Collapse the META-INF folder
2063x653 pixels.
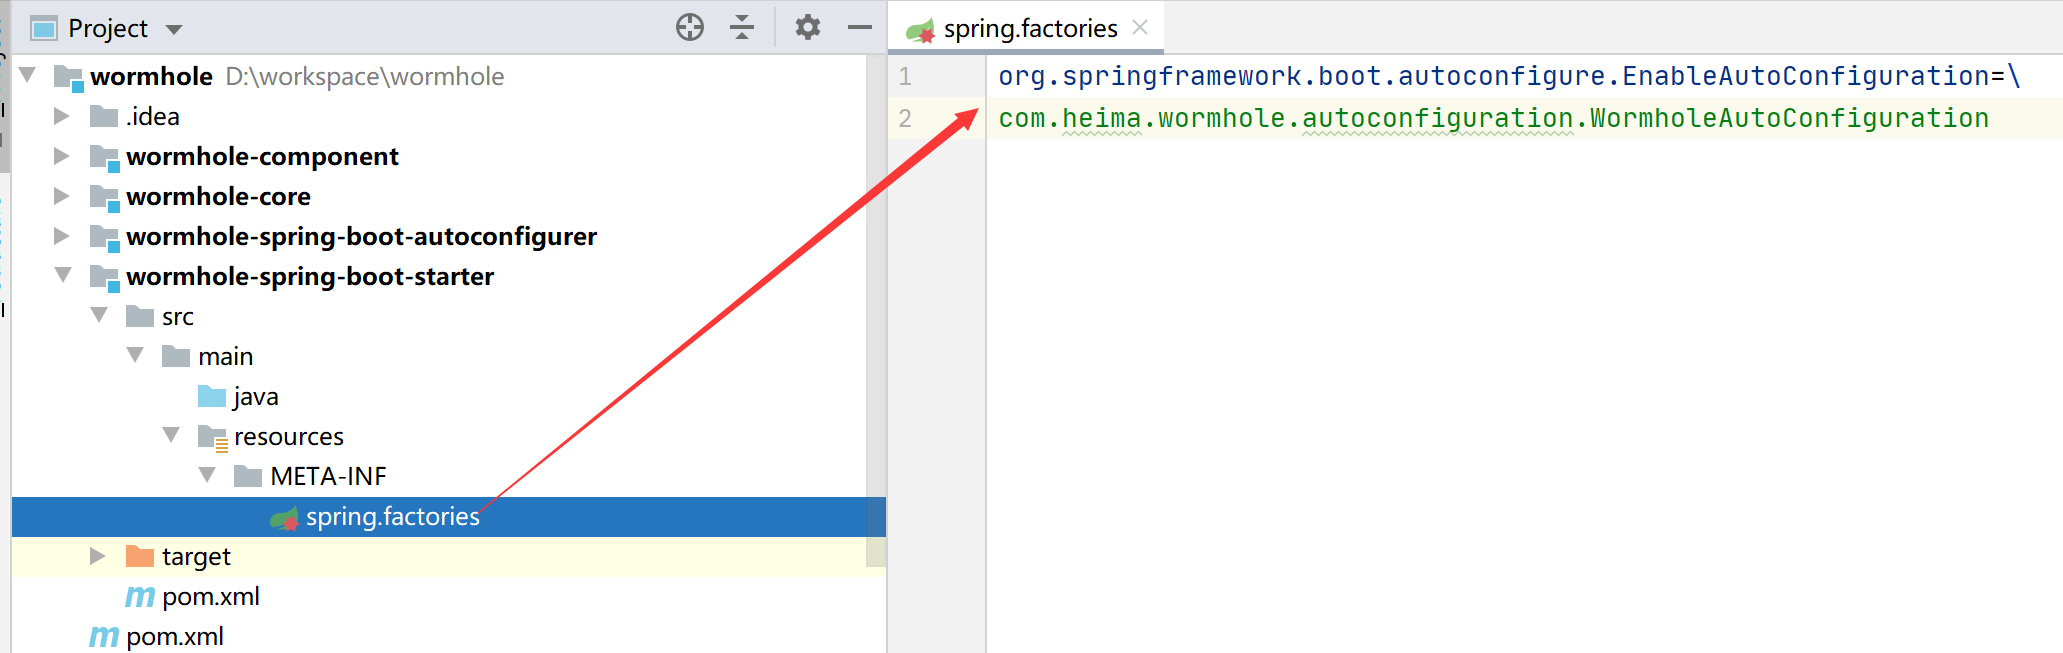click(x=207, y=475)
